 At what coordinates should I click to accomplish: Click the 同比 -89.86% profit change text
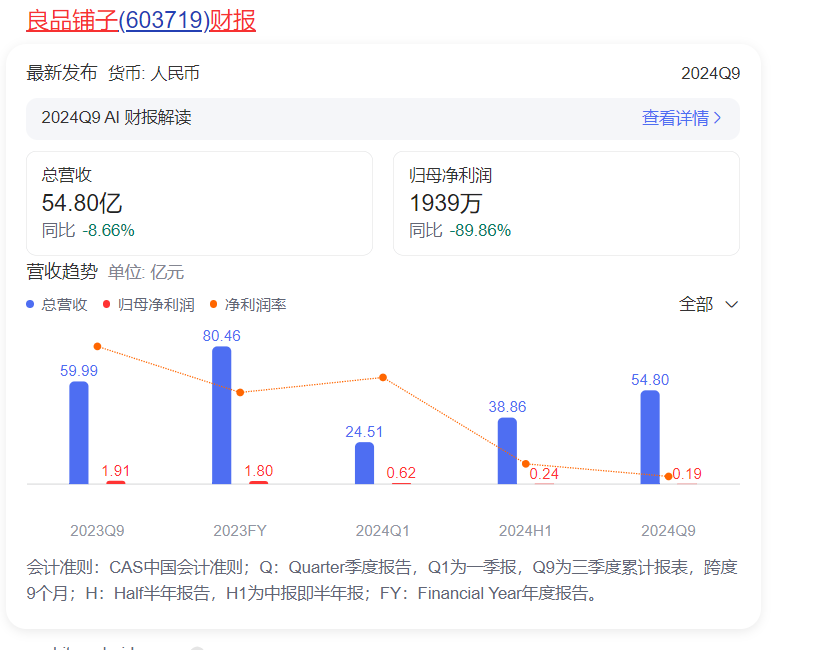pos(460,231)
